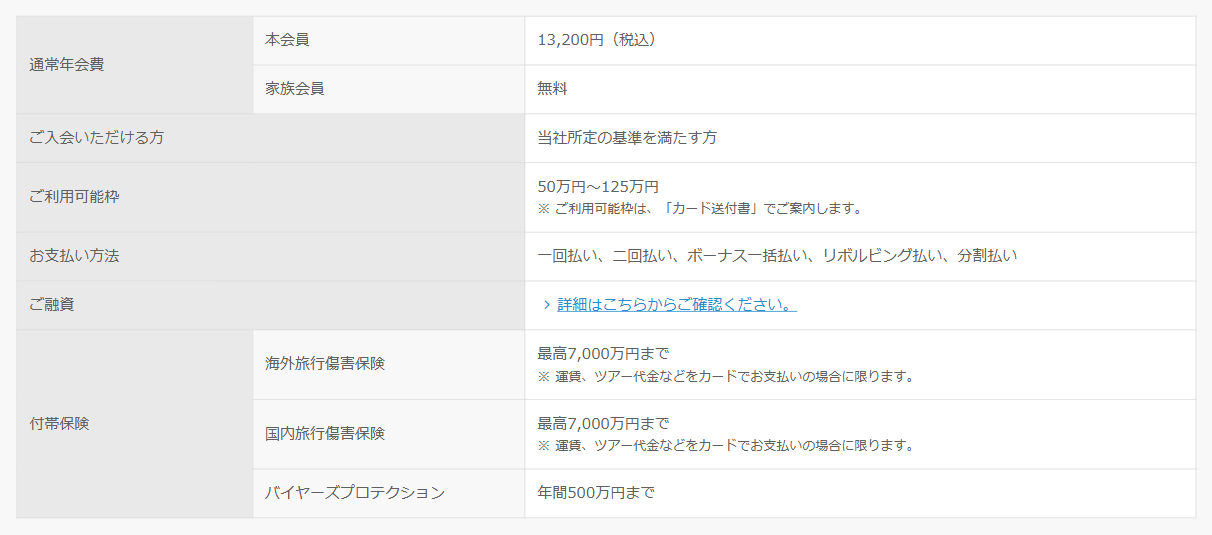1212x535 pixels.
Task: Click the ご融資 label
Action: click(x=52, y=305)
